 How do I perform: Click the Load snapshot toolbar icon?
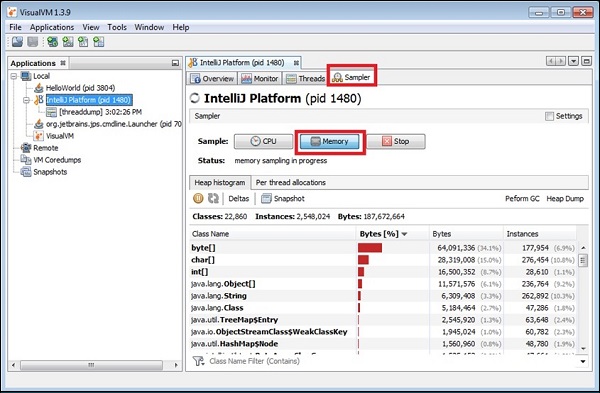click(17, 42)
